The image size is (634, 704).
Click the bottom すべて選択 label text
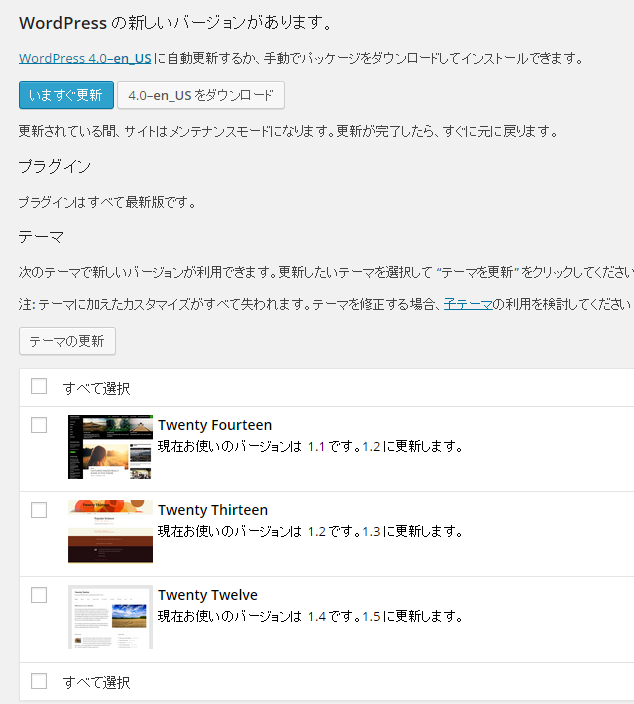coord(97,682)
